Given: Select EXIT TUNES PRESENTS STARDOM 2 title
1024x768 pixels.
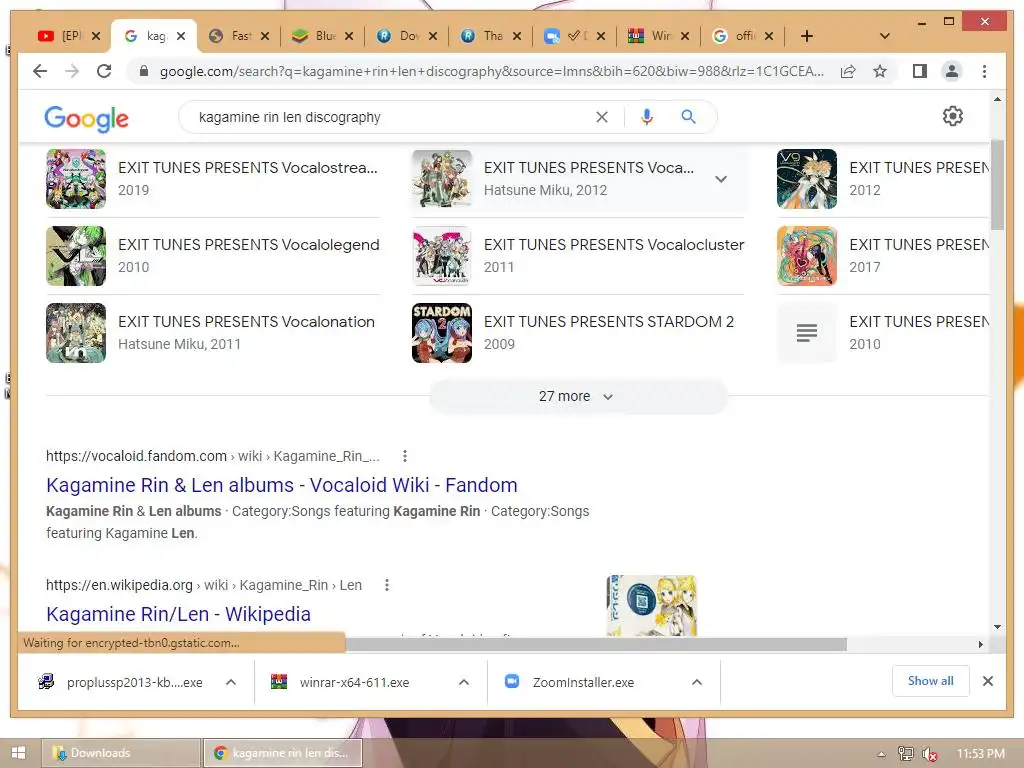Looking at the screenshot, I should pos(609,322).
